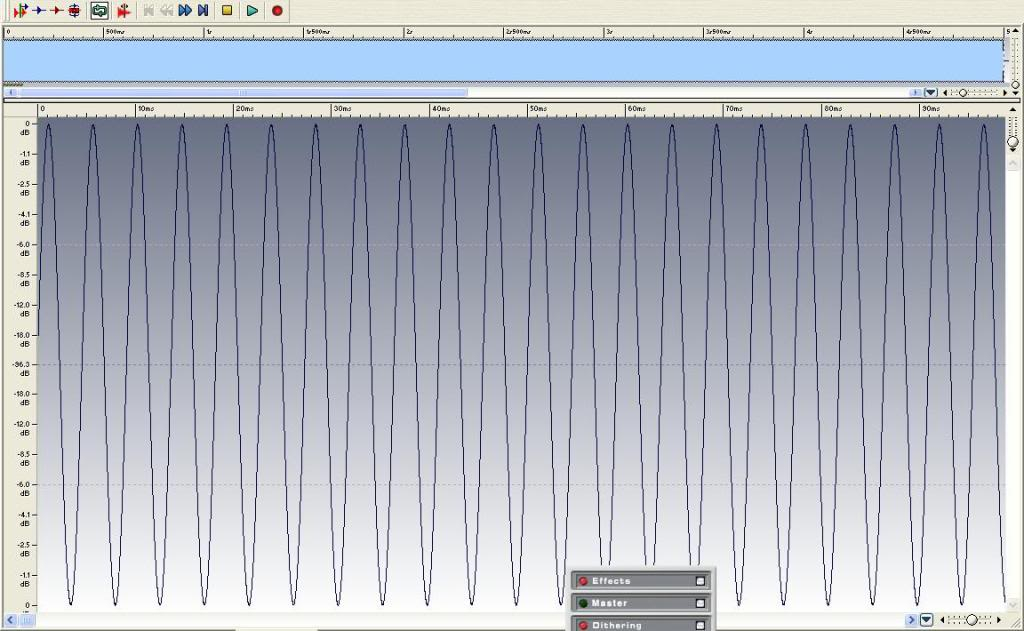Stop playback using the yellow Stop square
This screenshot has width=1024, height=631.
[x=227, y=10]
